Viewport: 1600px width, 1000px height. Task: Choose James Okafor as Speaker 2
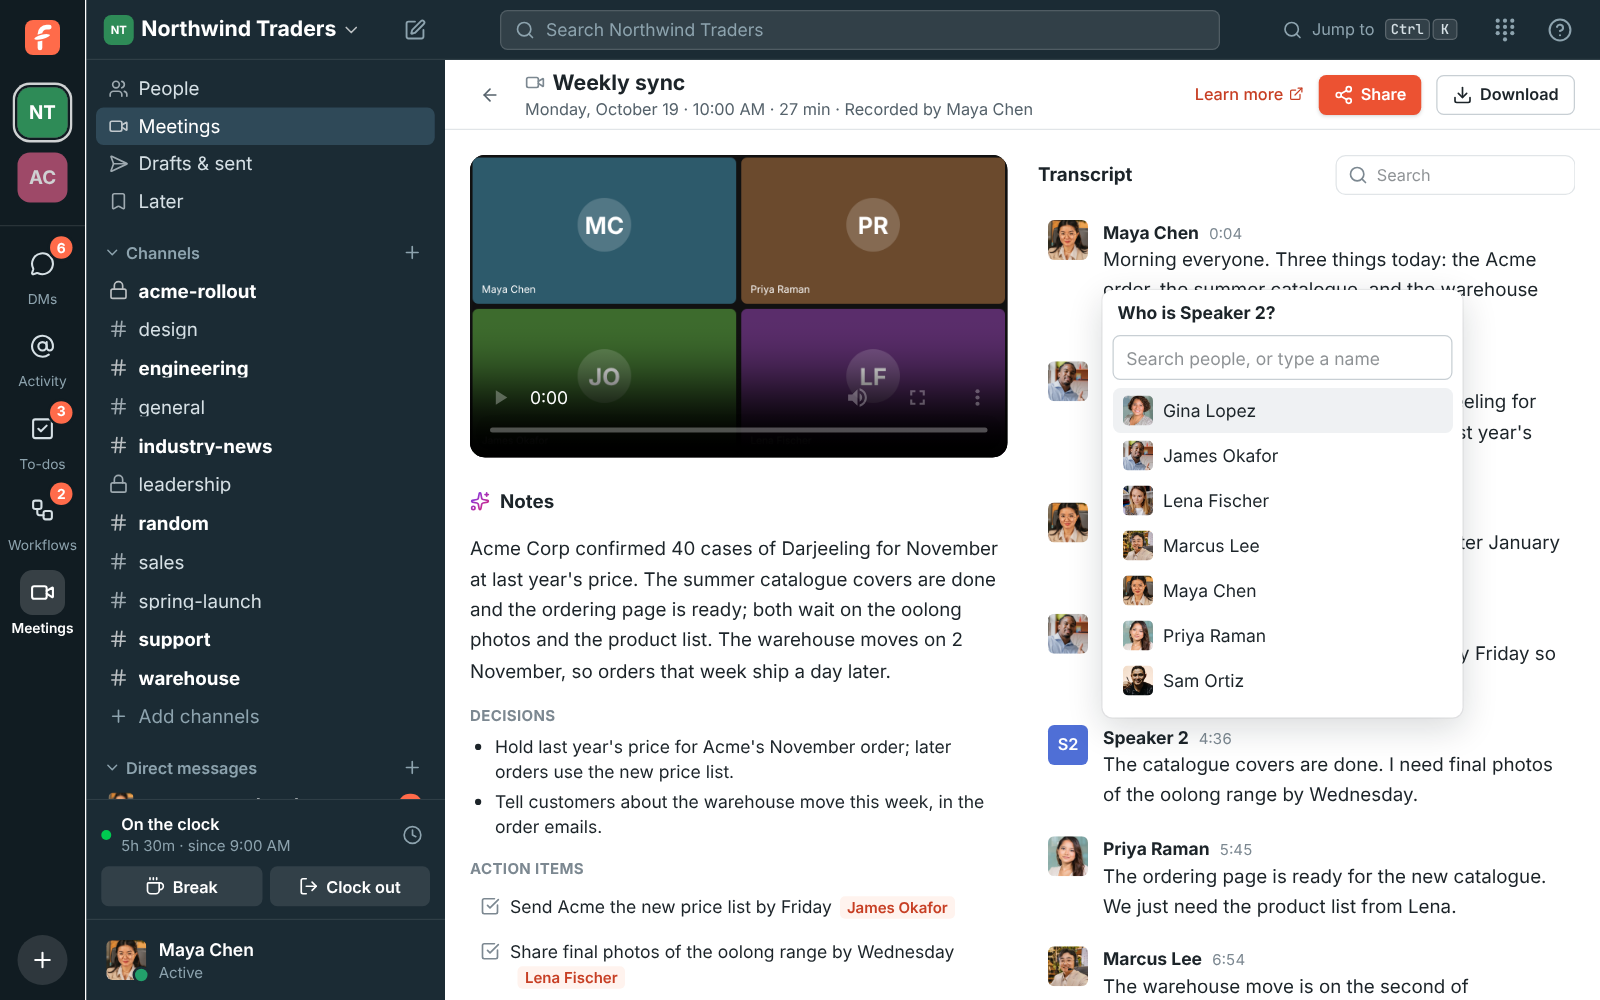(x=1282, y=456)
